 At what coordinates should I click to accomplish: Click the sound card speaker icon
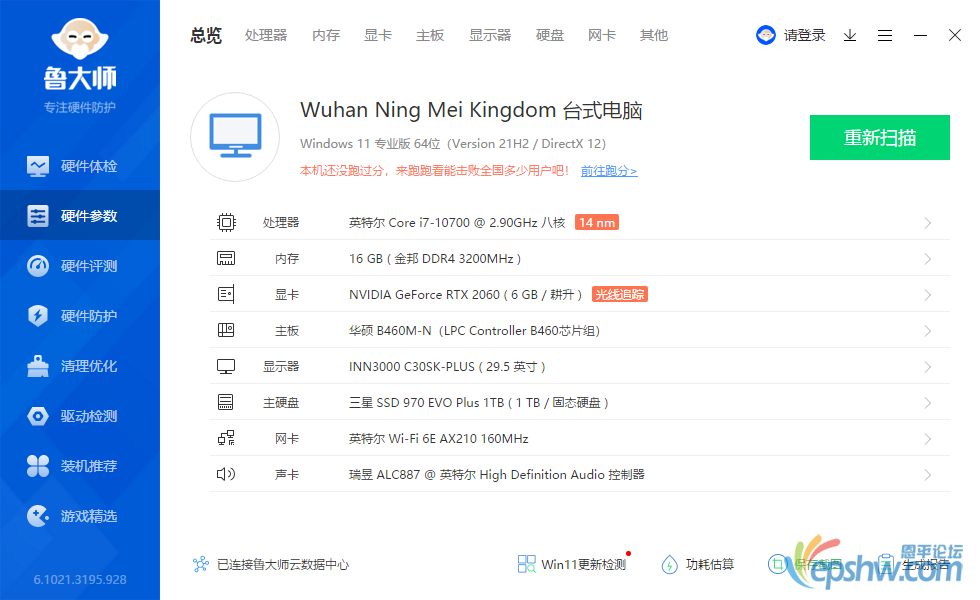[226, 474]
